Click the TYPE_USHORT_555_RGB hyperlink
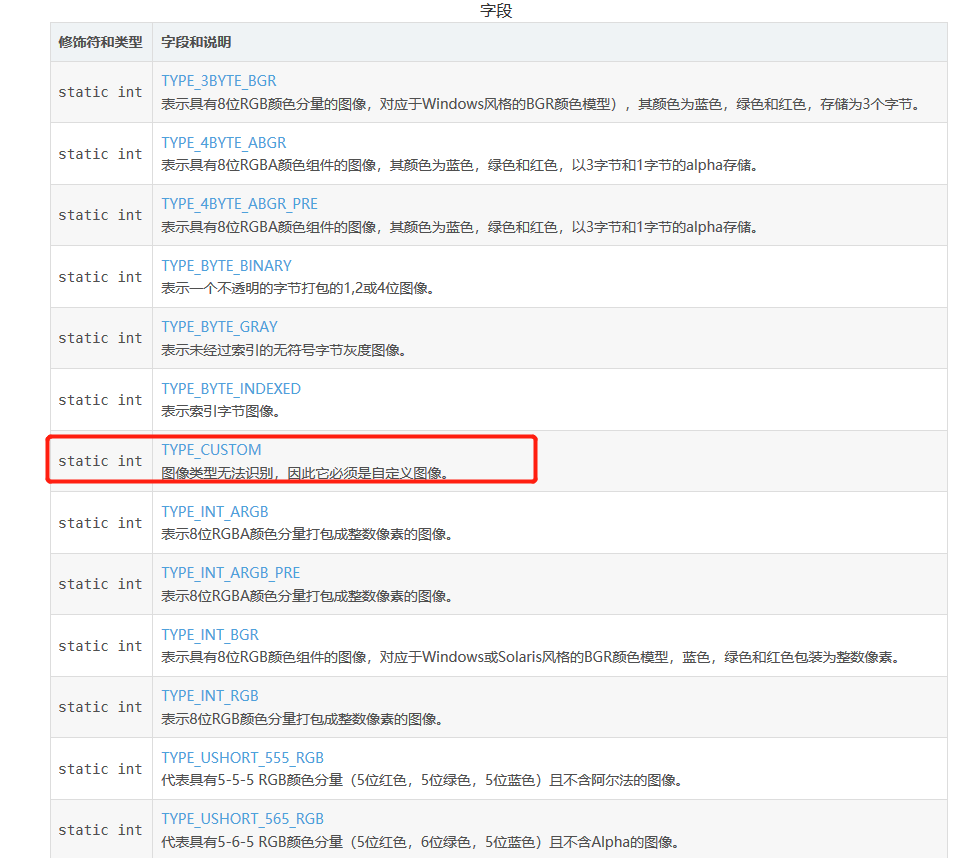The width and height of the screenshot is (954, 858). tap(243, 757)
